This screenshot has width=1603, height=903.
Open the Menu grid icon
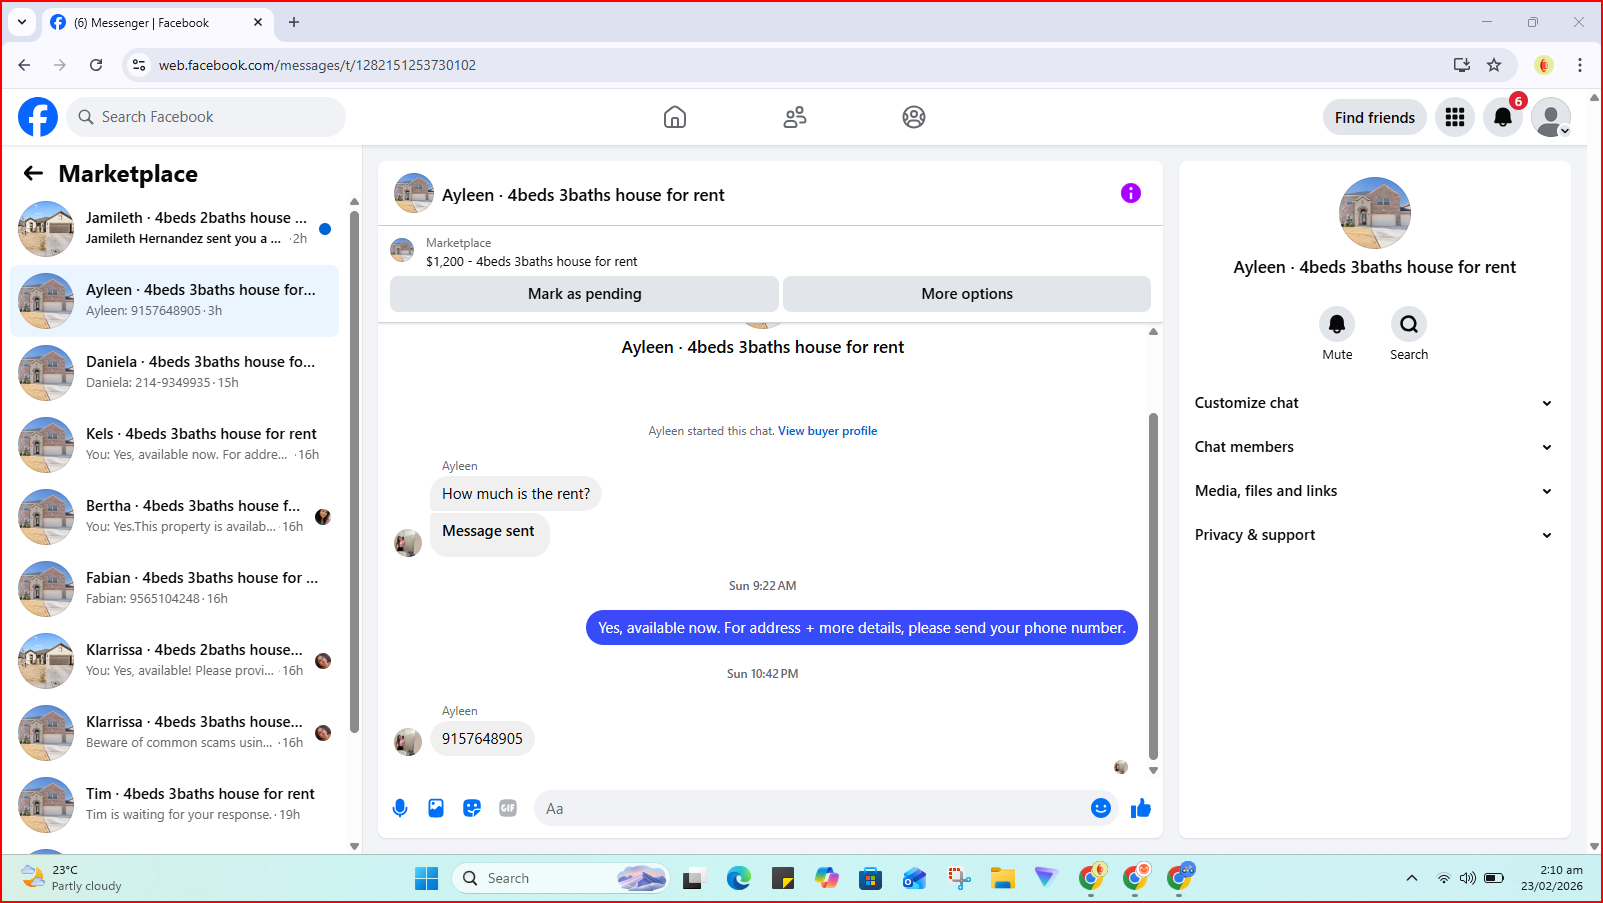pos(1455,117)
